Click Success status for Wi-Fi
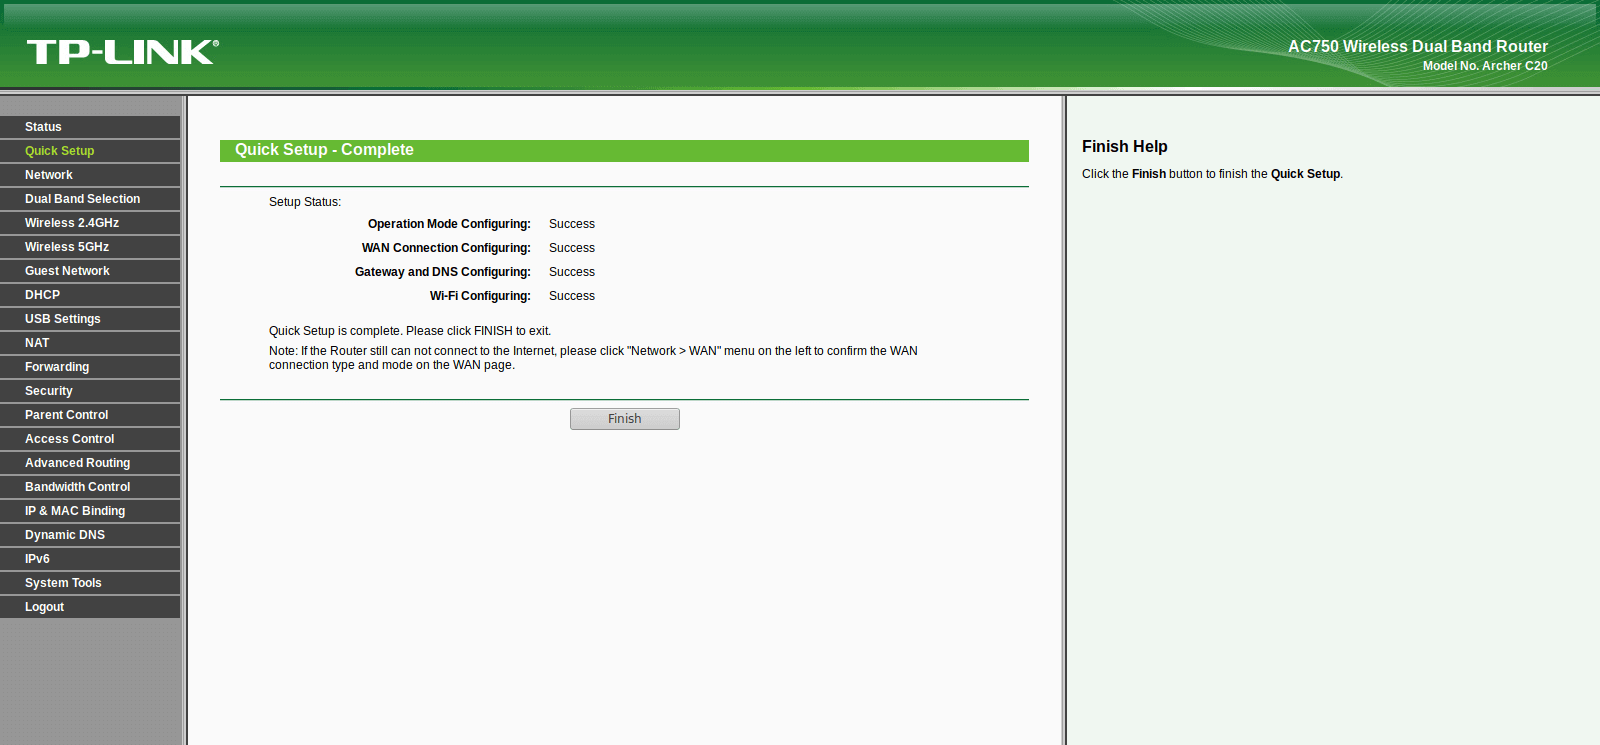This screenshot has width=1600, height=745. pyautogui.click(x=572, y=296)
